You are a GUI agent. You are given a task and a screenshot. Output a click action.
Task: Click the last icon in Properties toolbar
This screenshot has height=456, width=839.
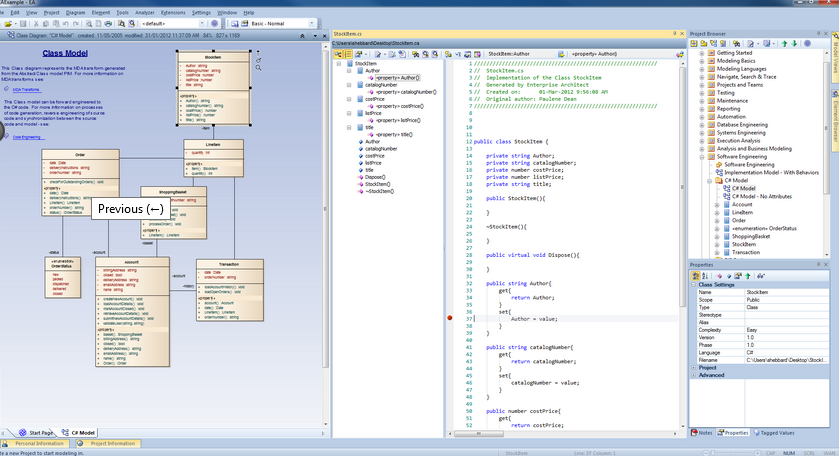point(760,276)
